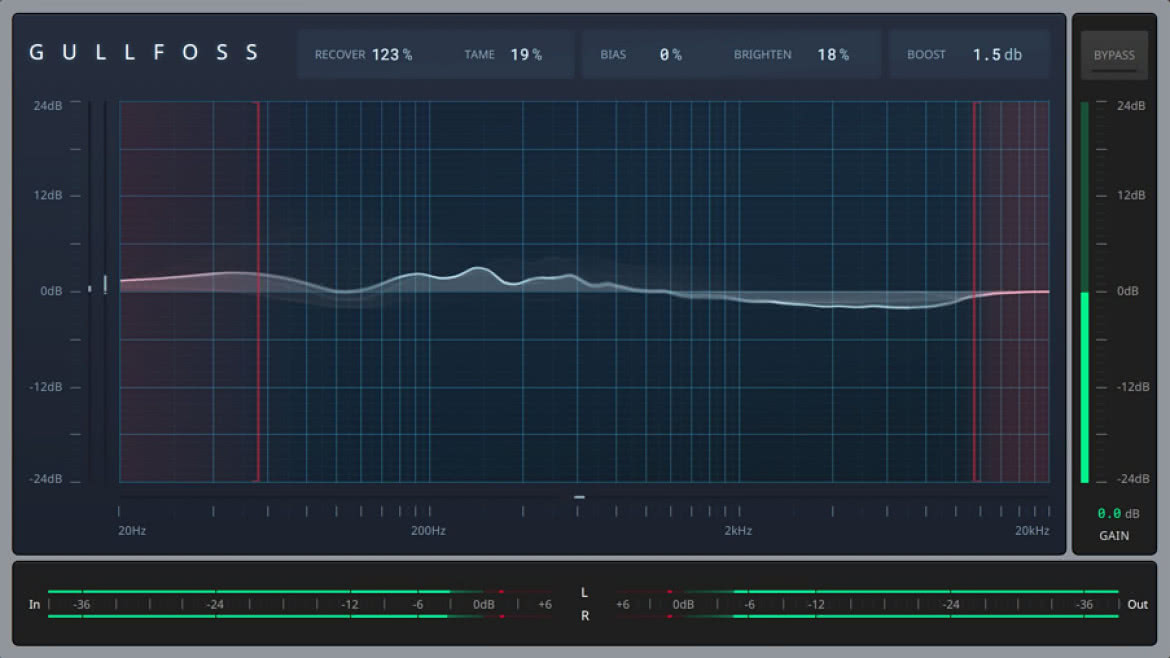
Task: Click the Out meter label
Action: (1137, 604)
